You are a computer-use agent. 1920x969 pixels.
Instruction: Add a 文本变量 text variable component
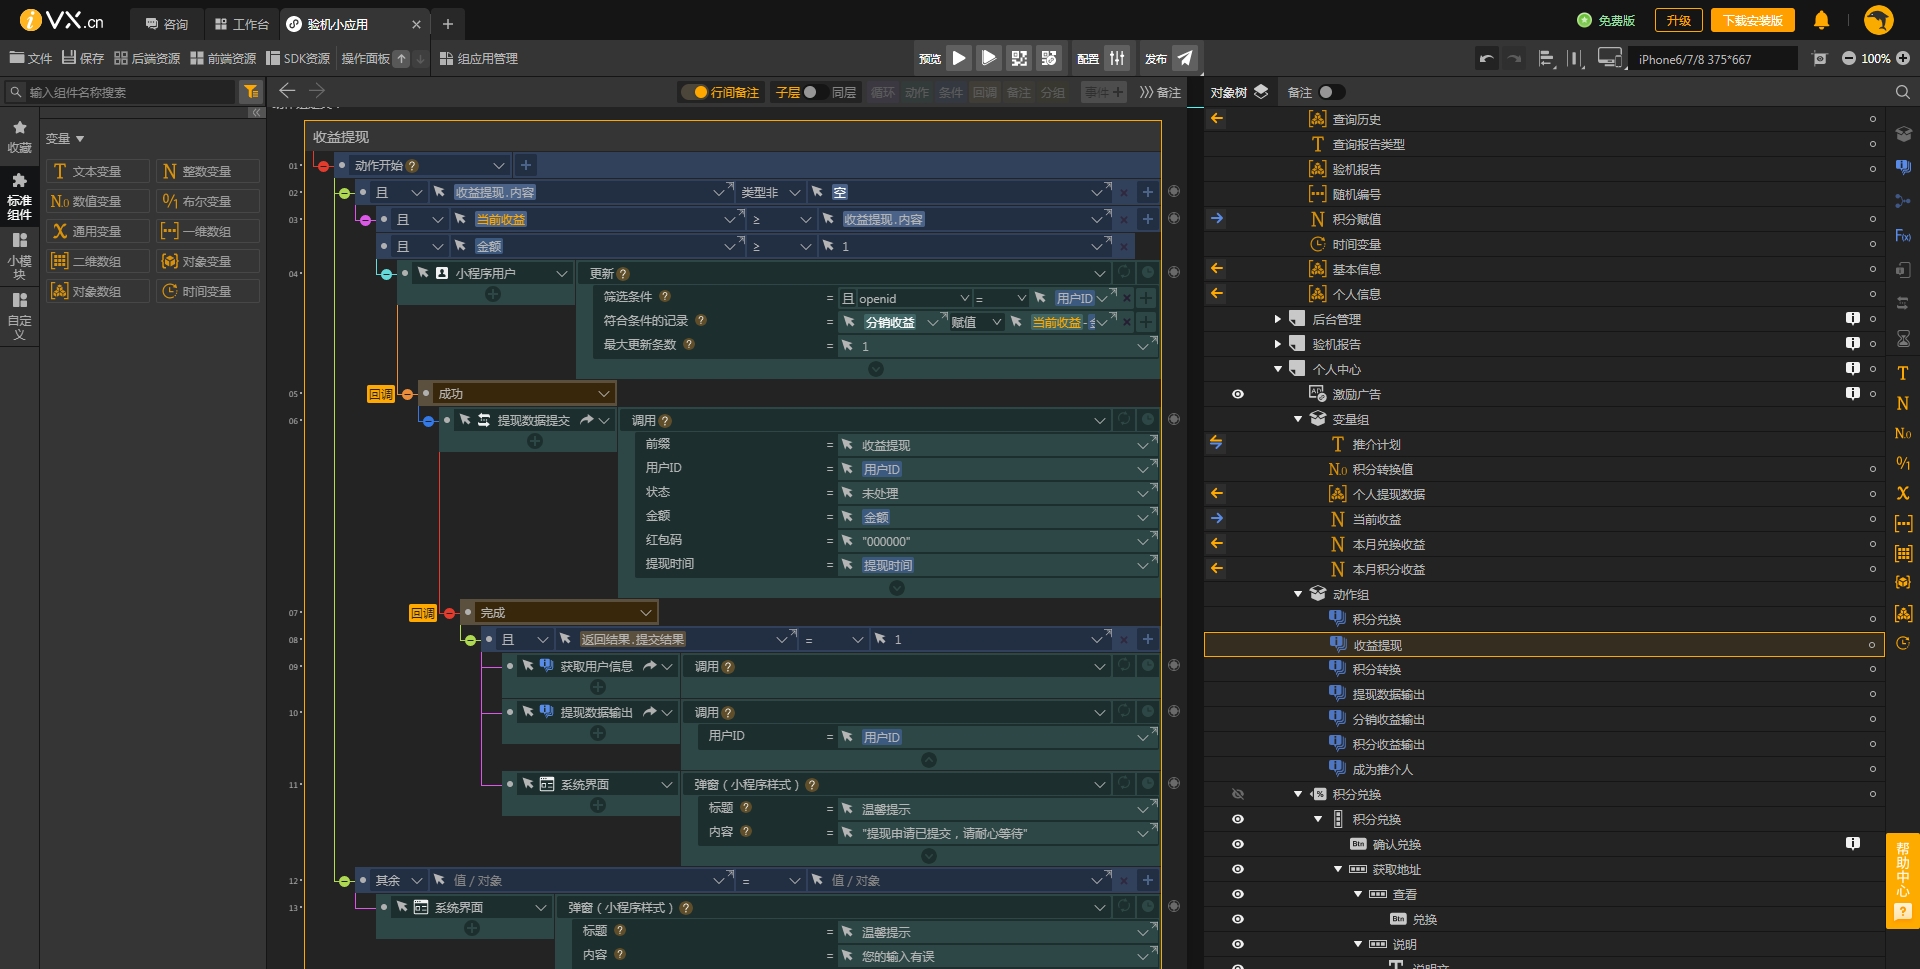pyautogui.click(x=98, y=172)
